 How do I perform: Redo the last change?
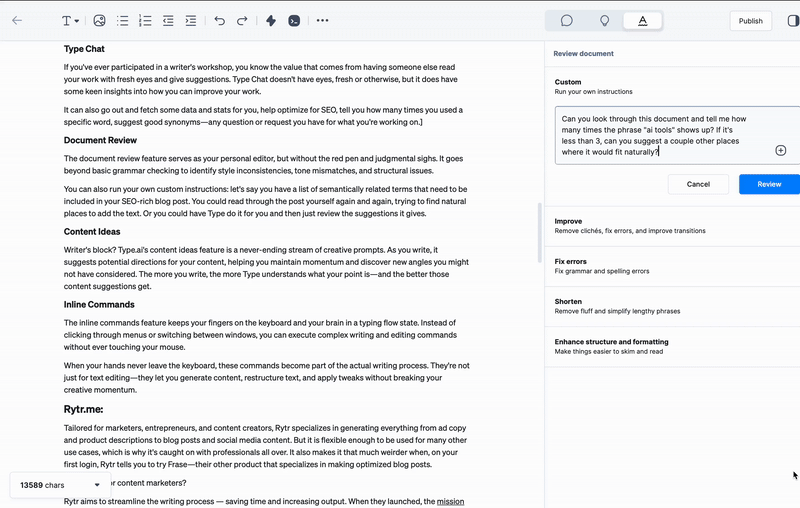242,20
